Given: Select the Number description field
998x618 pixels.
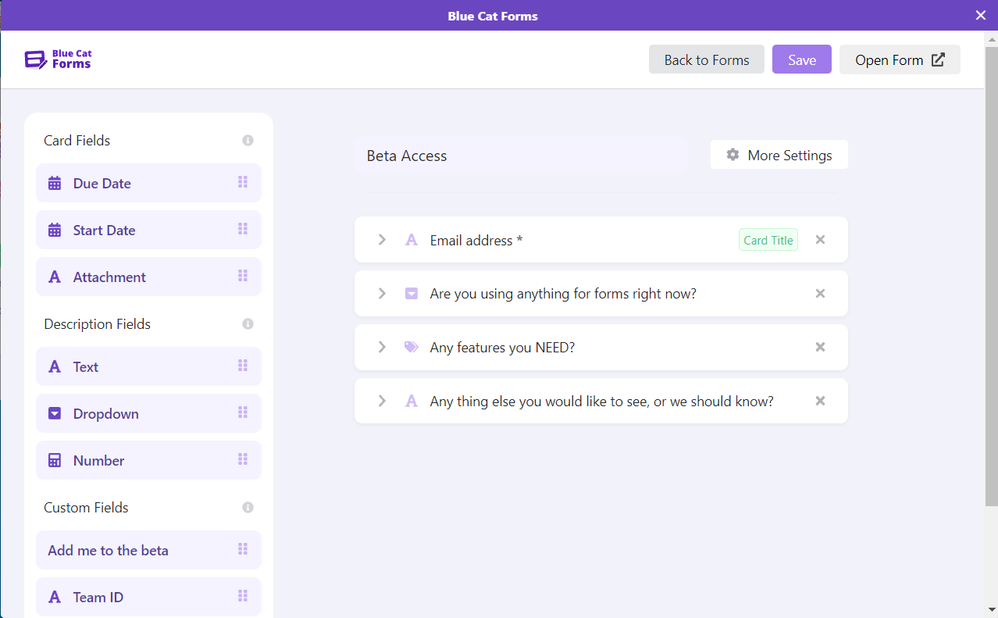Looking at the screenshot, I should tap(148, 460).
